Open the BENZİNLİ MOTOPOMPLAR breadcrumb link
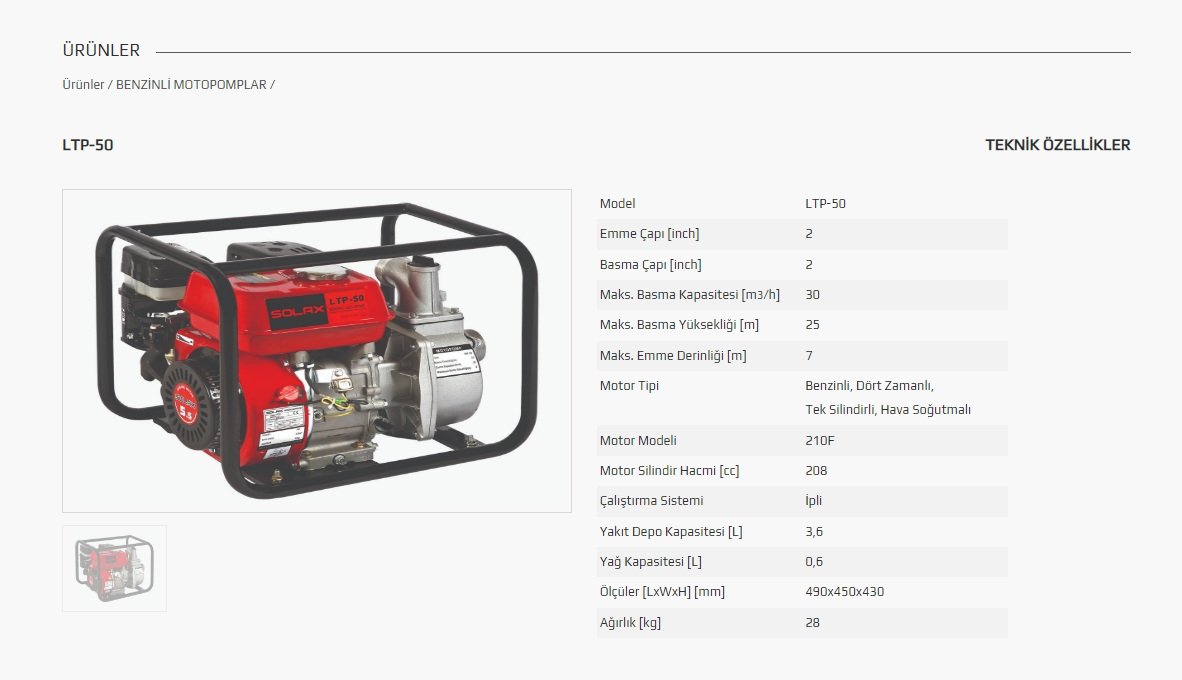 pos(191,84)
